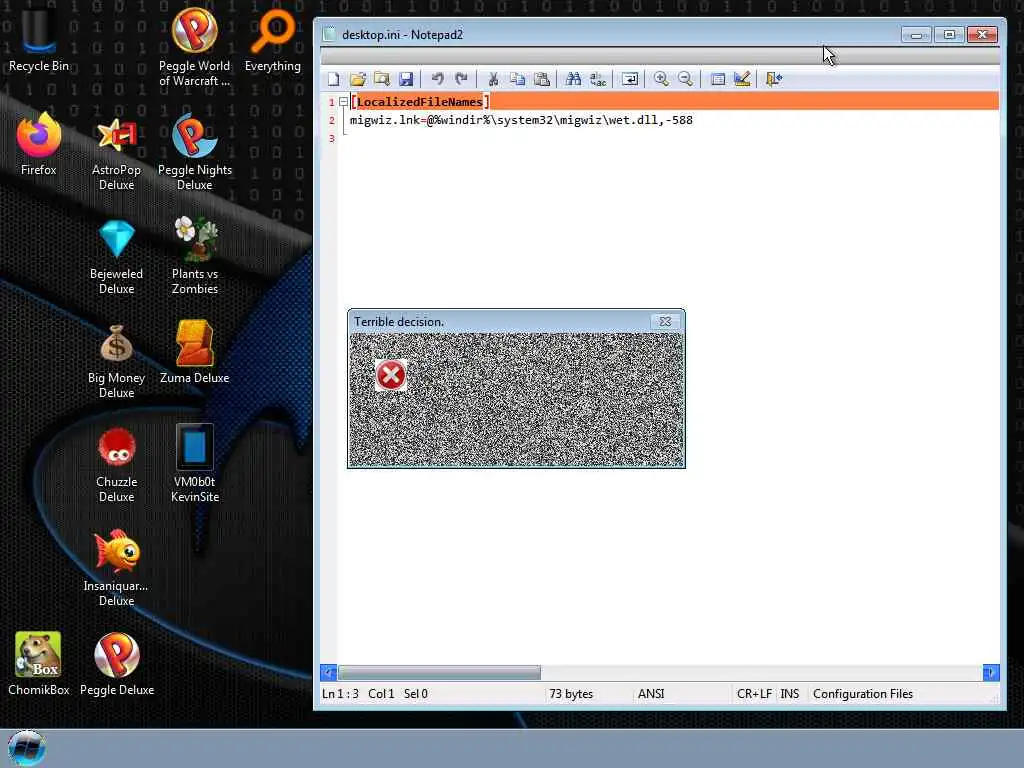Open the customize schemes icon

742,79
